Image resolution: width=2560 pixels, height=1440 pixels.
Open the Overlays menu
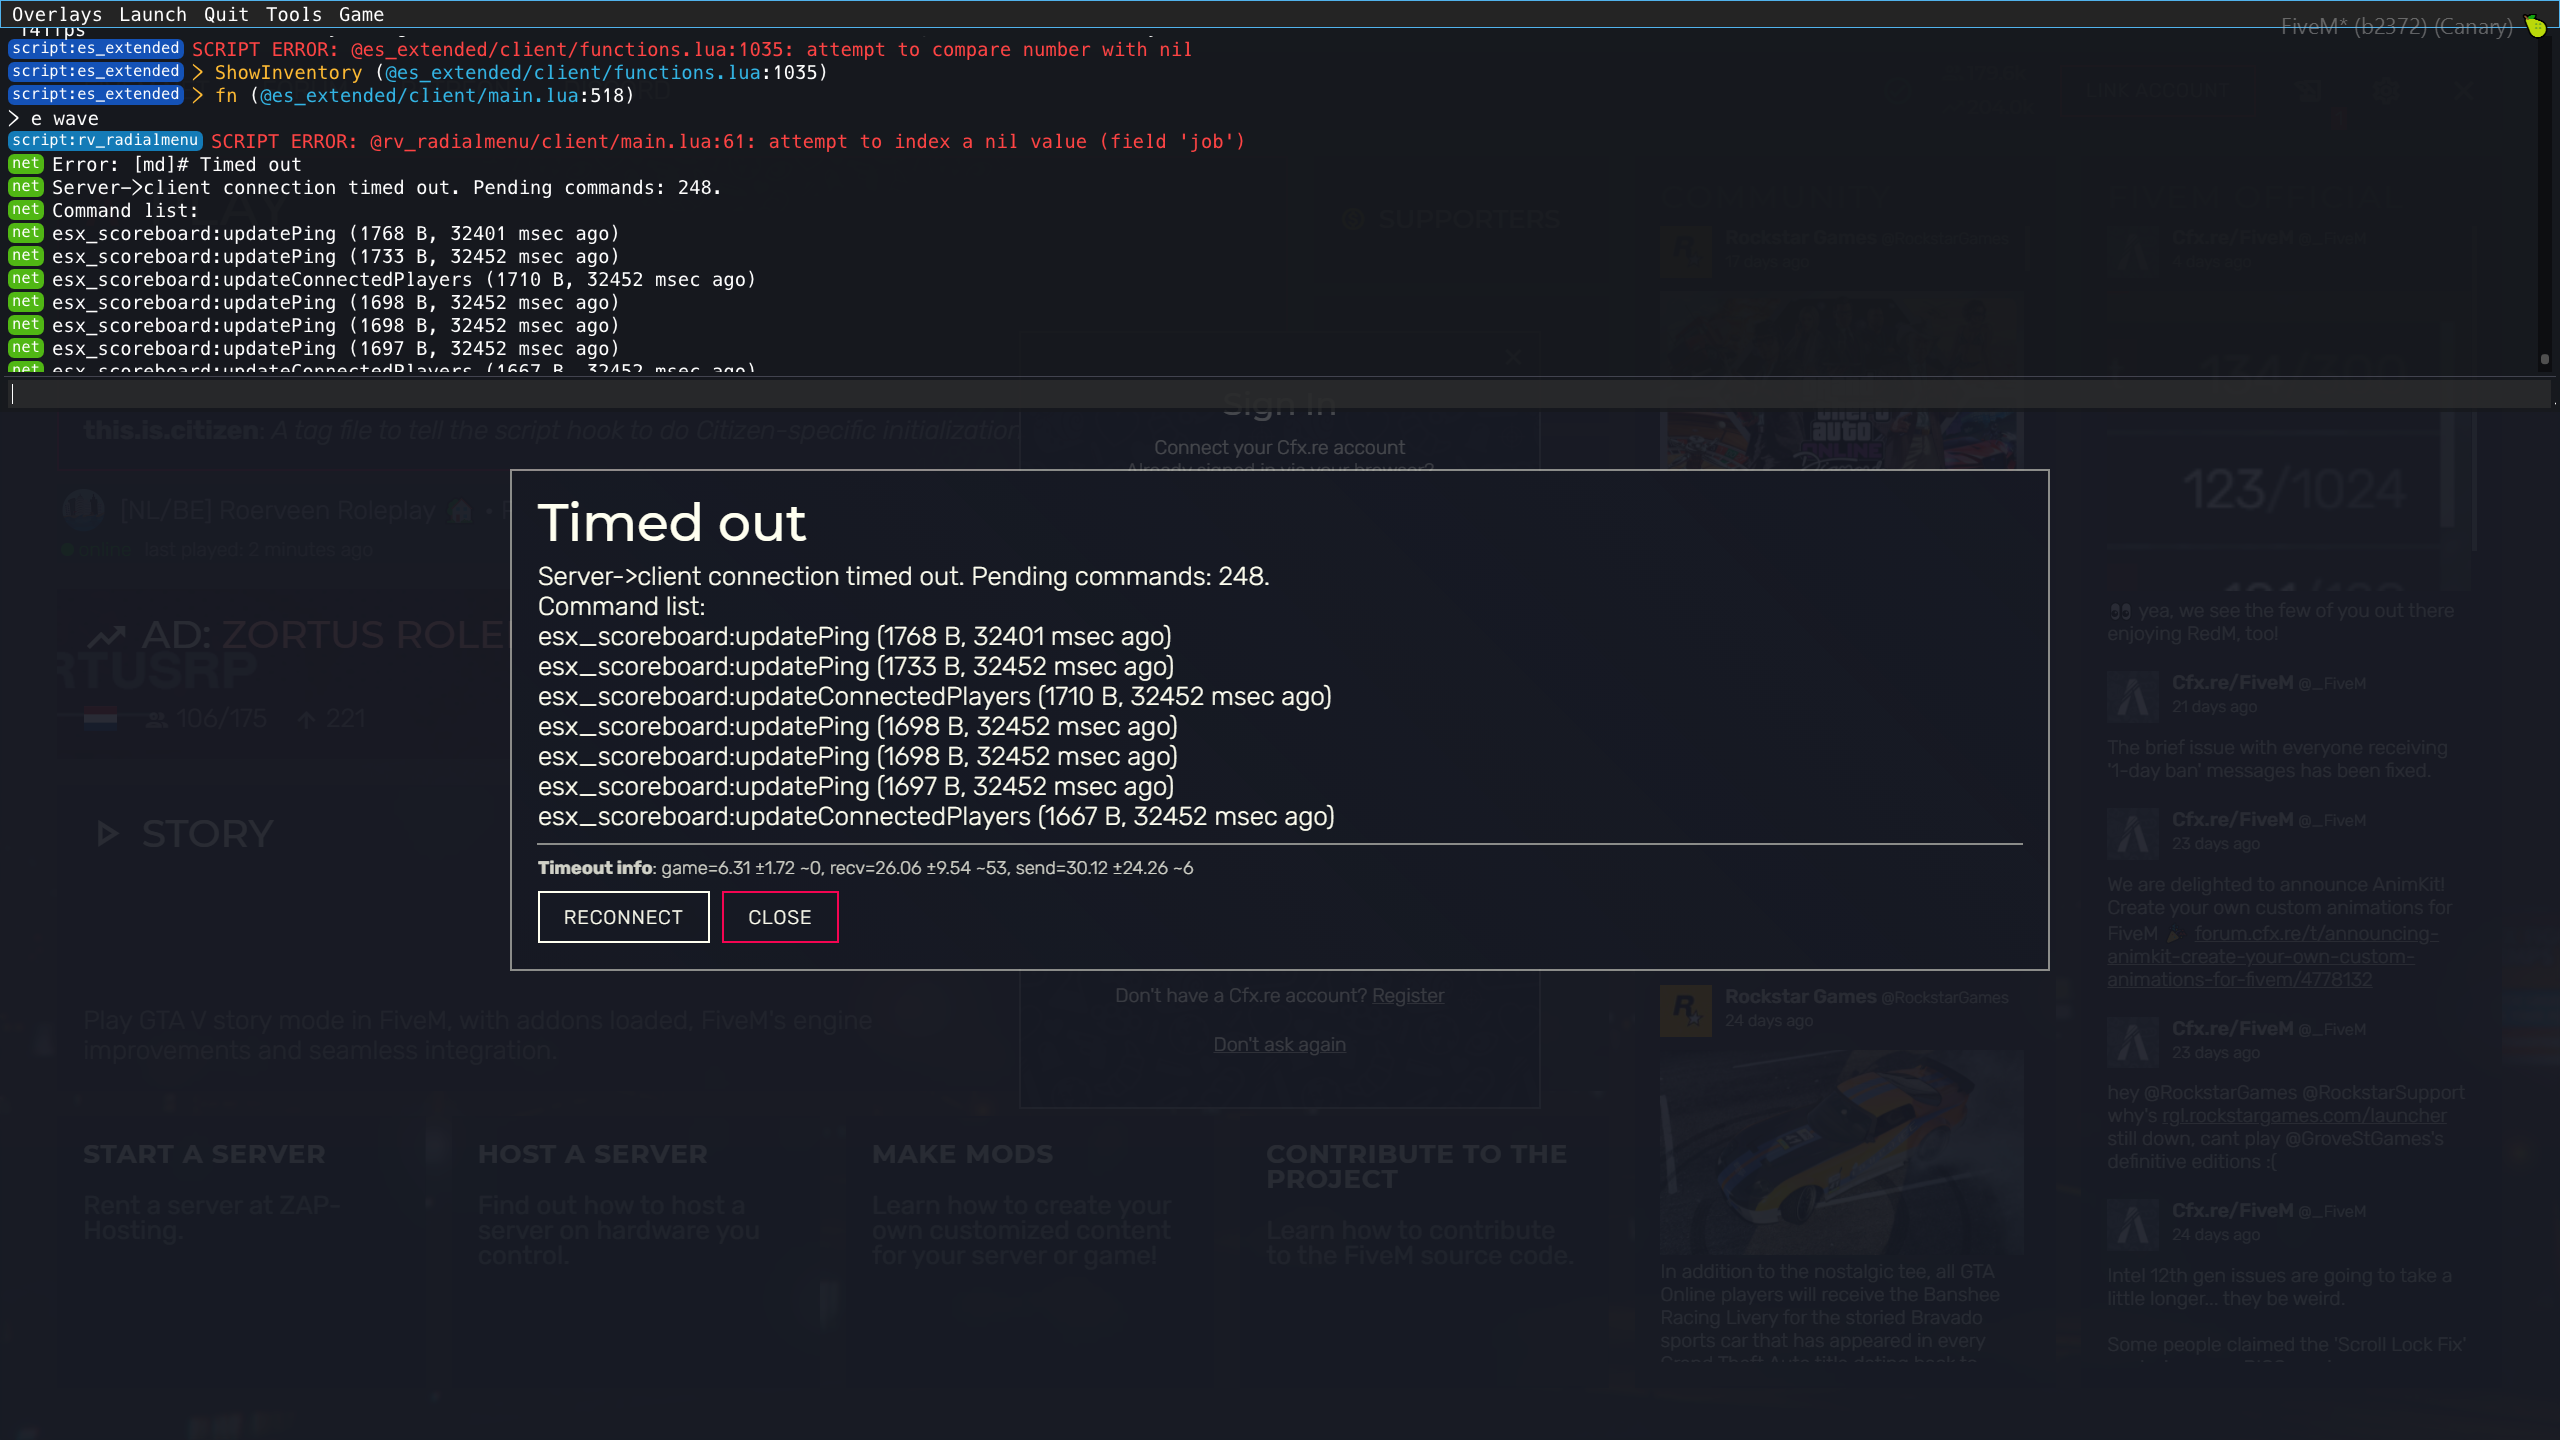click(x=57, y=14)
